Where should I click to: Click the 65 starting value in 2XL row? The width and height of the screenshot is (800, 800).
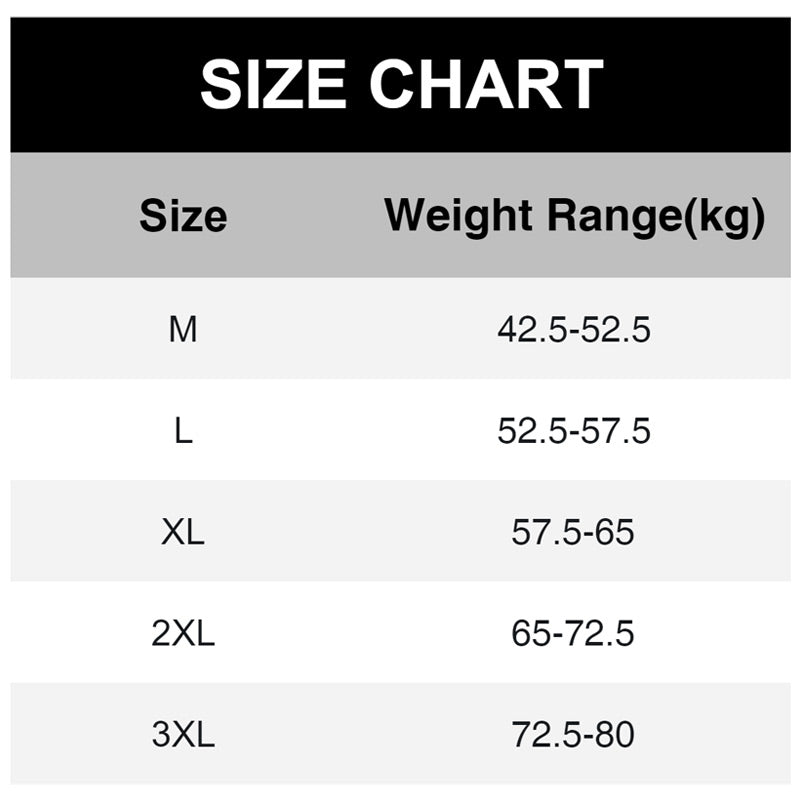tap(530, 634)
